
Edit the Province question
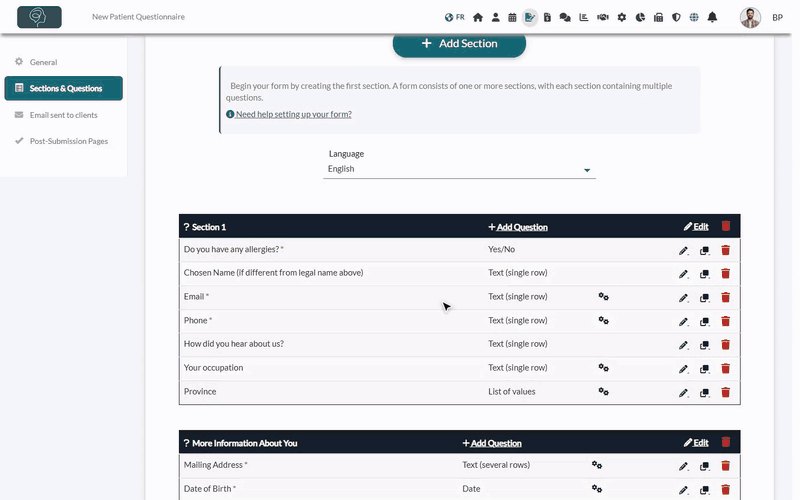(683, 393)
